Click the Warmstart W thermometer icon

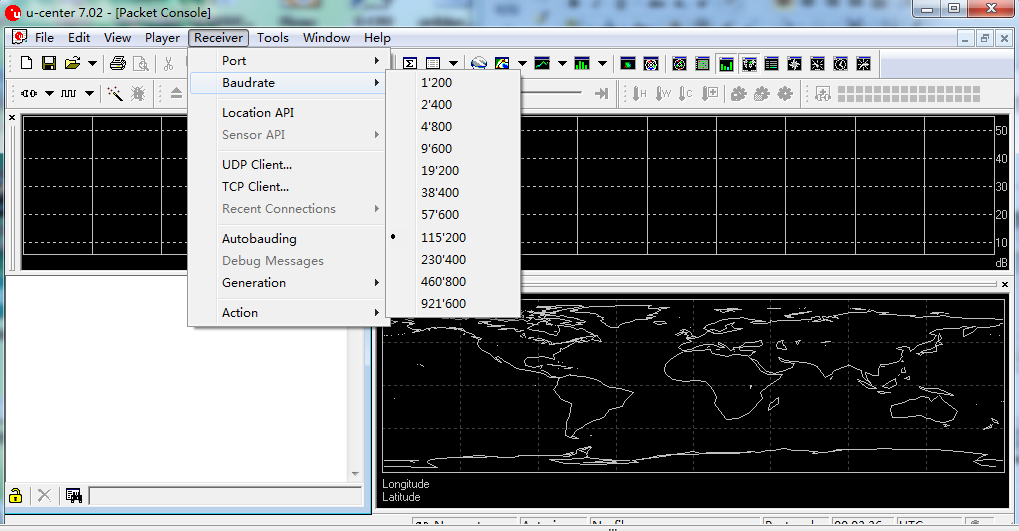663,94
